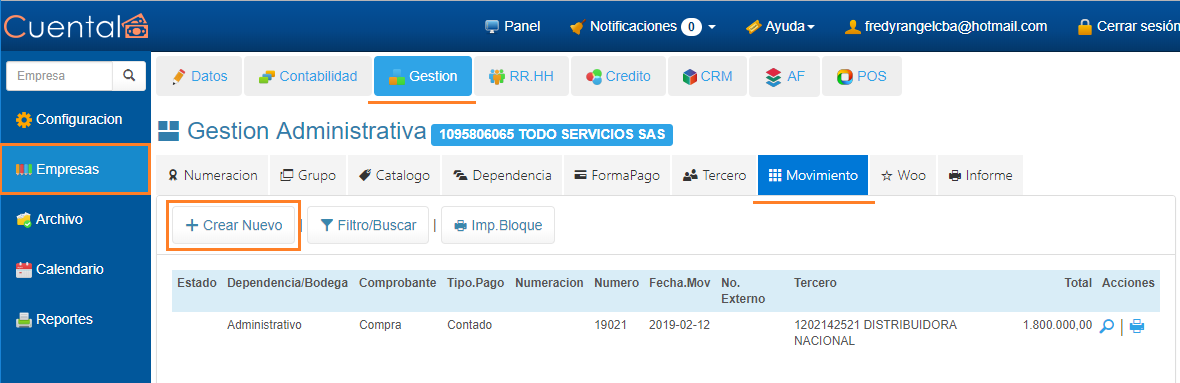
Task: Open user account fredyrangelcba@hotmail.com
Action: [x=947, y=26]
